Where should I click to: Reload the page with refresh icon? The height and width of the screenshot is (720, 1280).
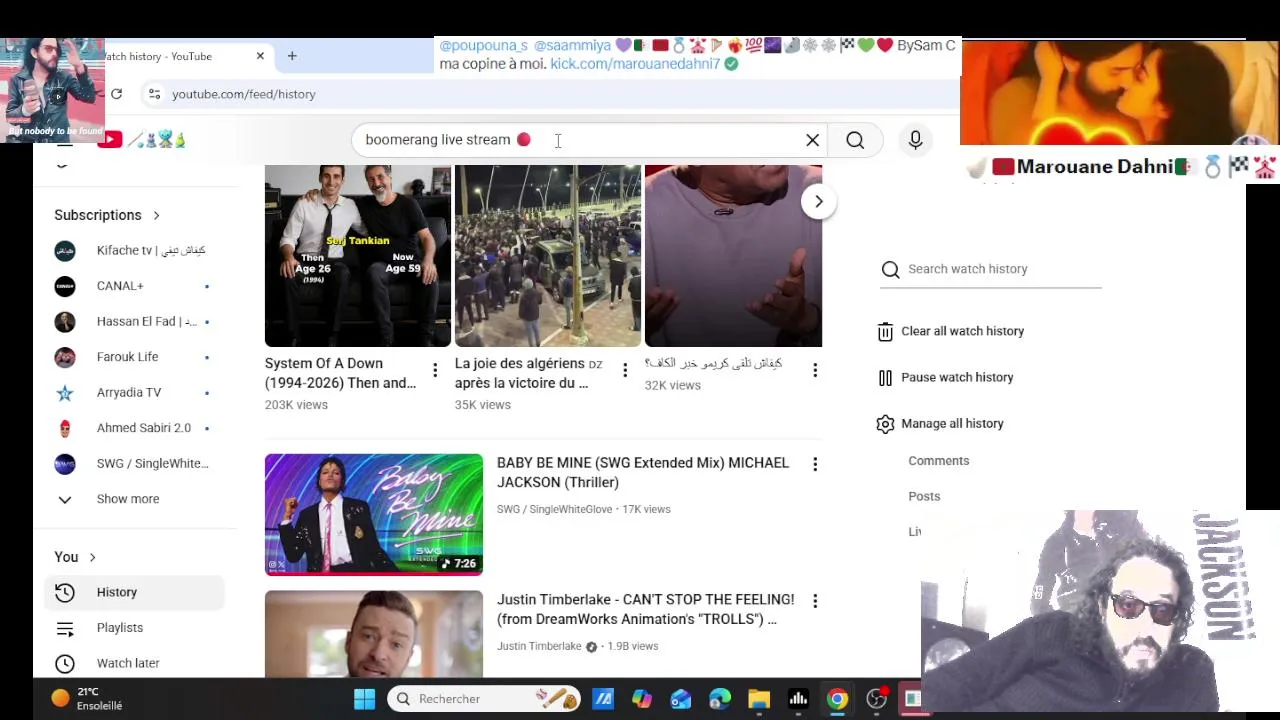point(117,94)
